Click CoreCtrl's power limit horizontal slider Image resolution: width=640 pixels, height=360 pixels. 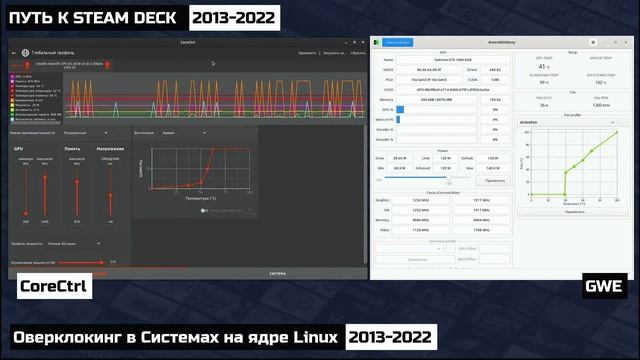pyautogui.click(x=81, y=262)
